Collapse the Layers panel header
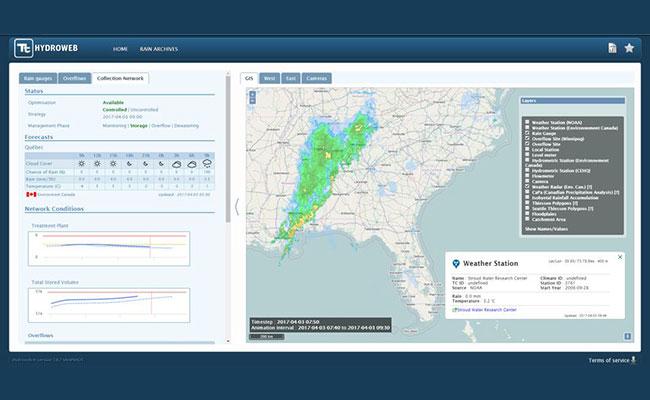Screen dimensions: 650x400 click(572, 101)
